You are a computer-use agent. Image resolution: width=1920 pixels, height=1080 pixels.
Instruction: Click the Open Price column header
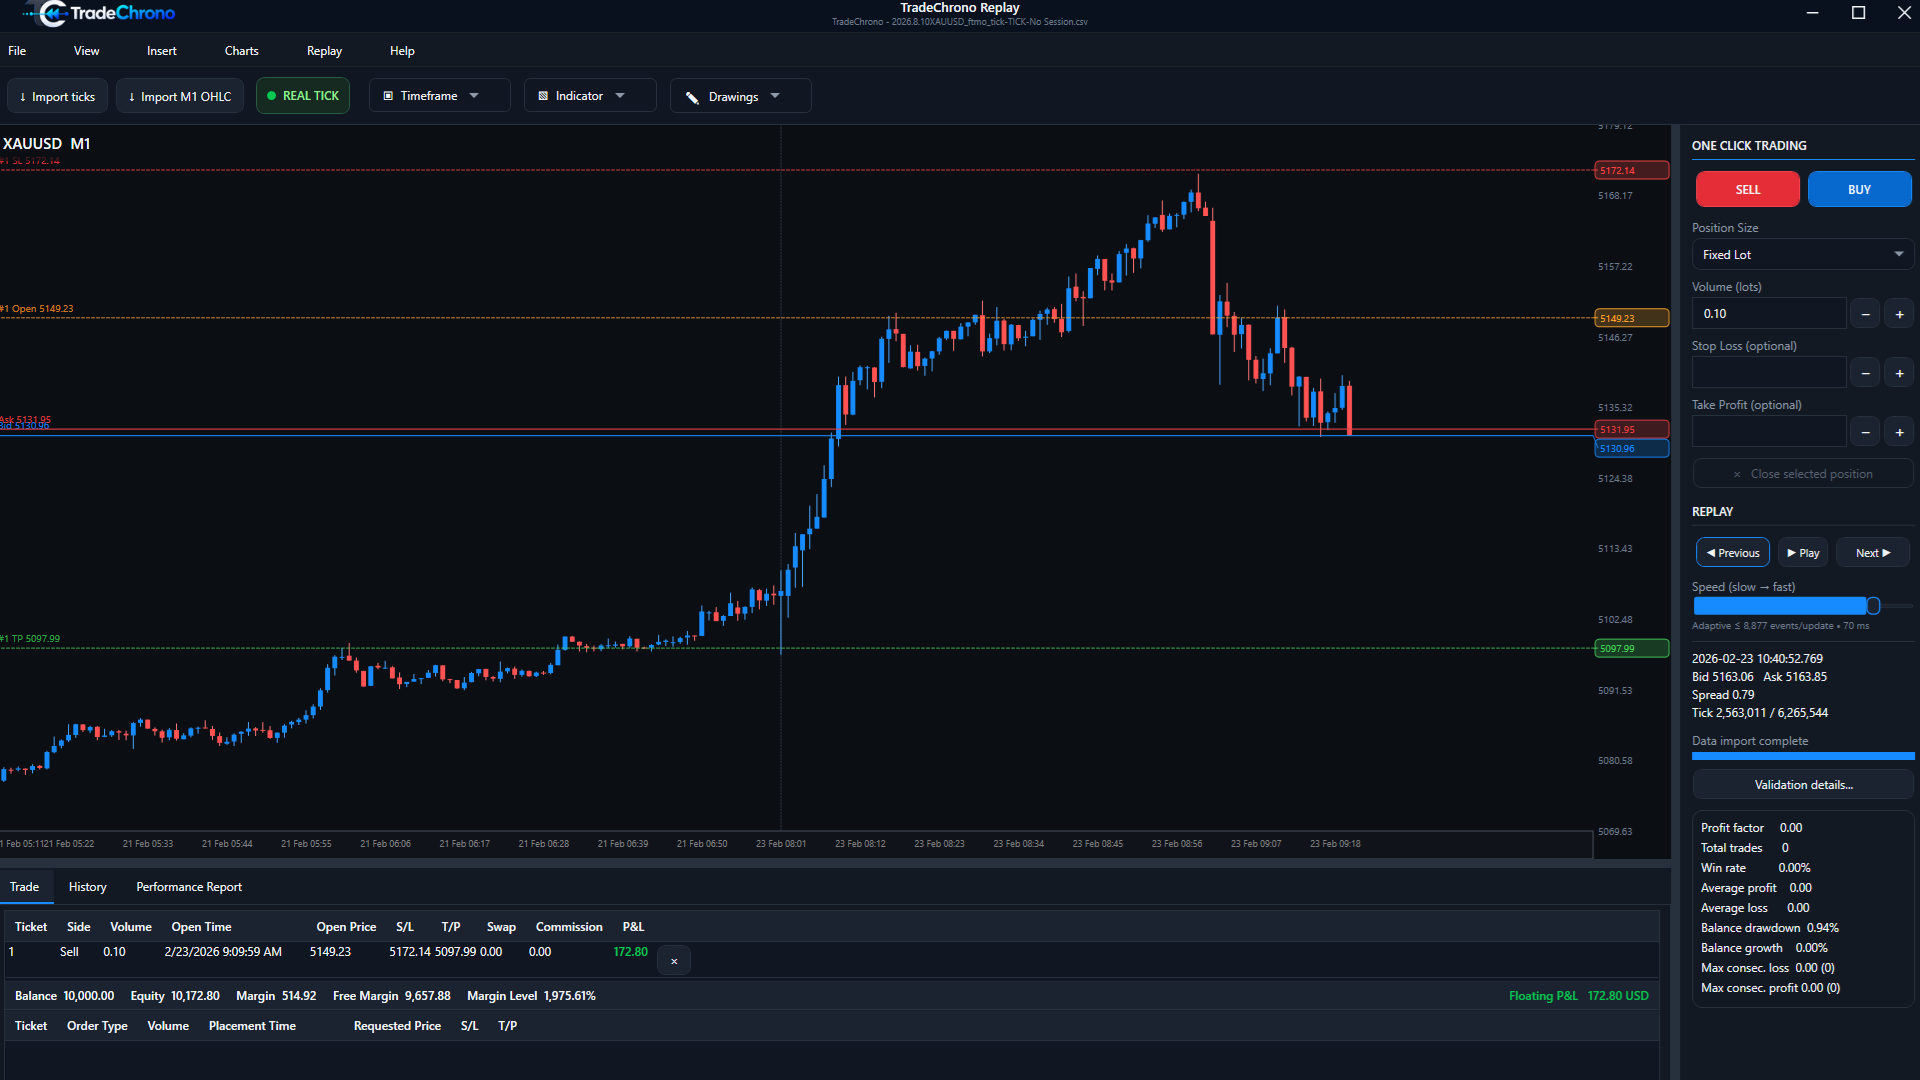pos(346,927)
